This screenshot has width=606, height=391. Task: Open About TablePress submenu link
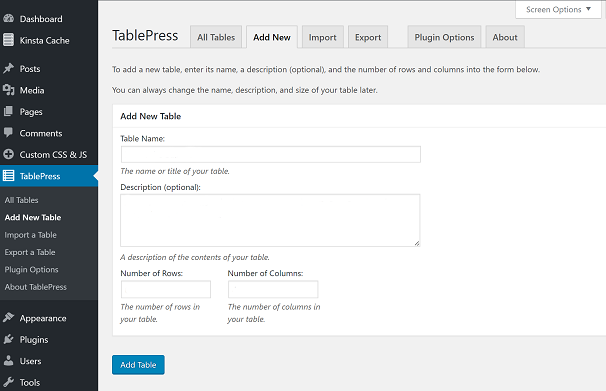(36, 287)
